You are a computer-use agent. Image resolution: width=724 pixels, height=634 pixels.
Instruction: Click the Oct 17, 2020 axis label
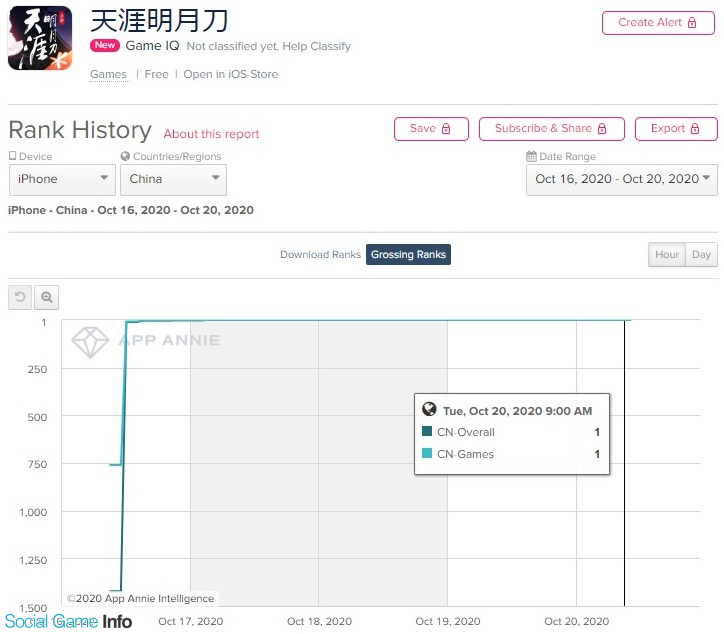click(x=191, y=621)
